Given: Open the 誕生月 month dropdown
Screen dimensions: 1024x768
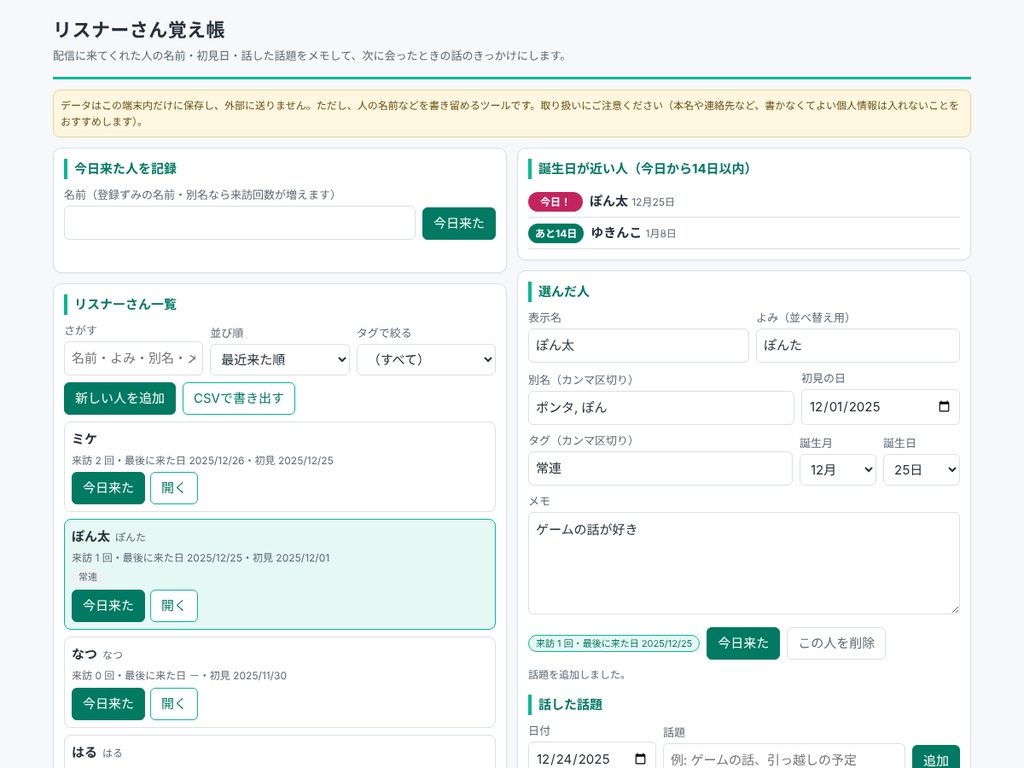Looking at the screenshot, I should (x=838, y=470).
